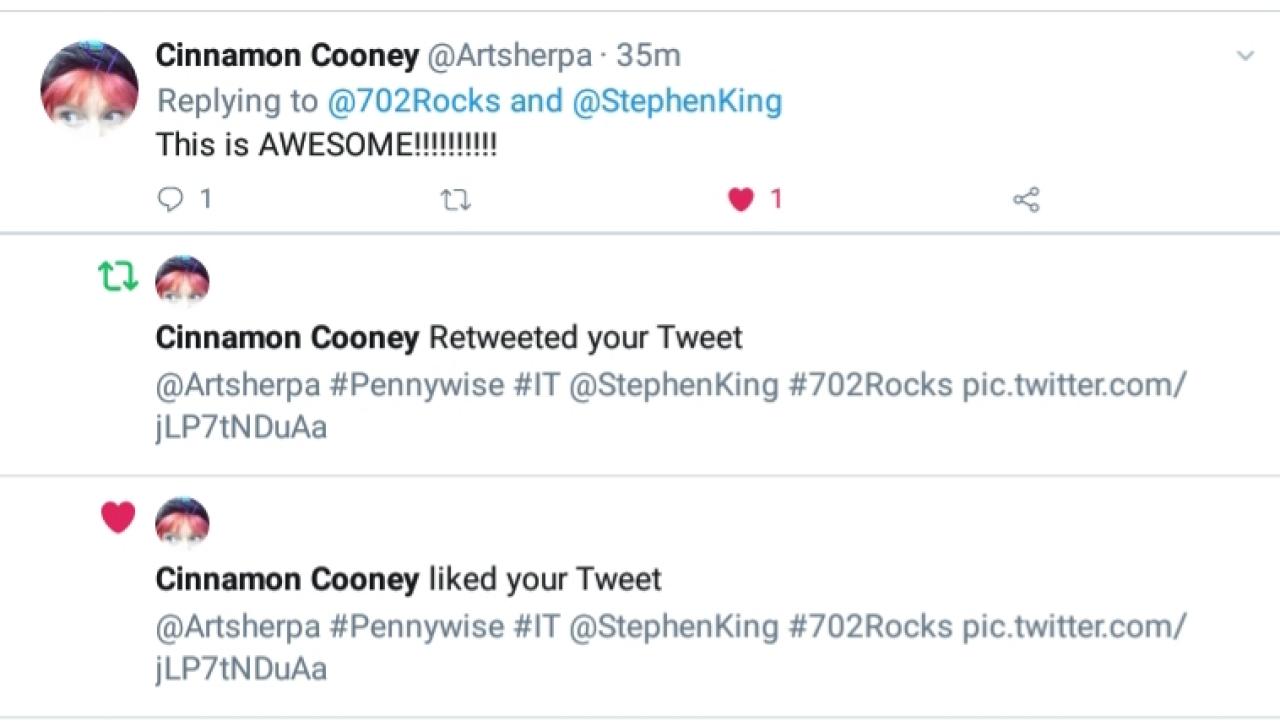Open the @702Rocks mention link

click(x=413, y=101)
